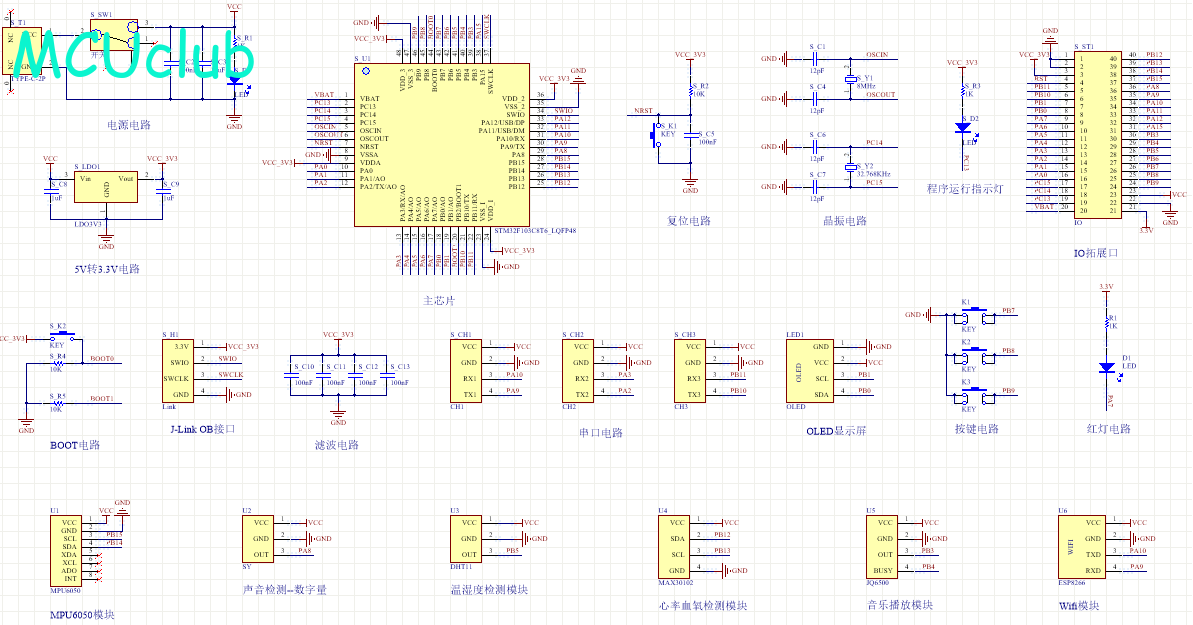
Task: Click the 'IO拓展口' section label
Action: [x=1096, y=253]
